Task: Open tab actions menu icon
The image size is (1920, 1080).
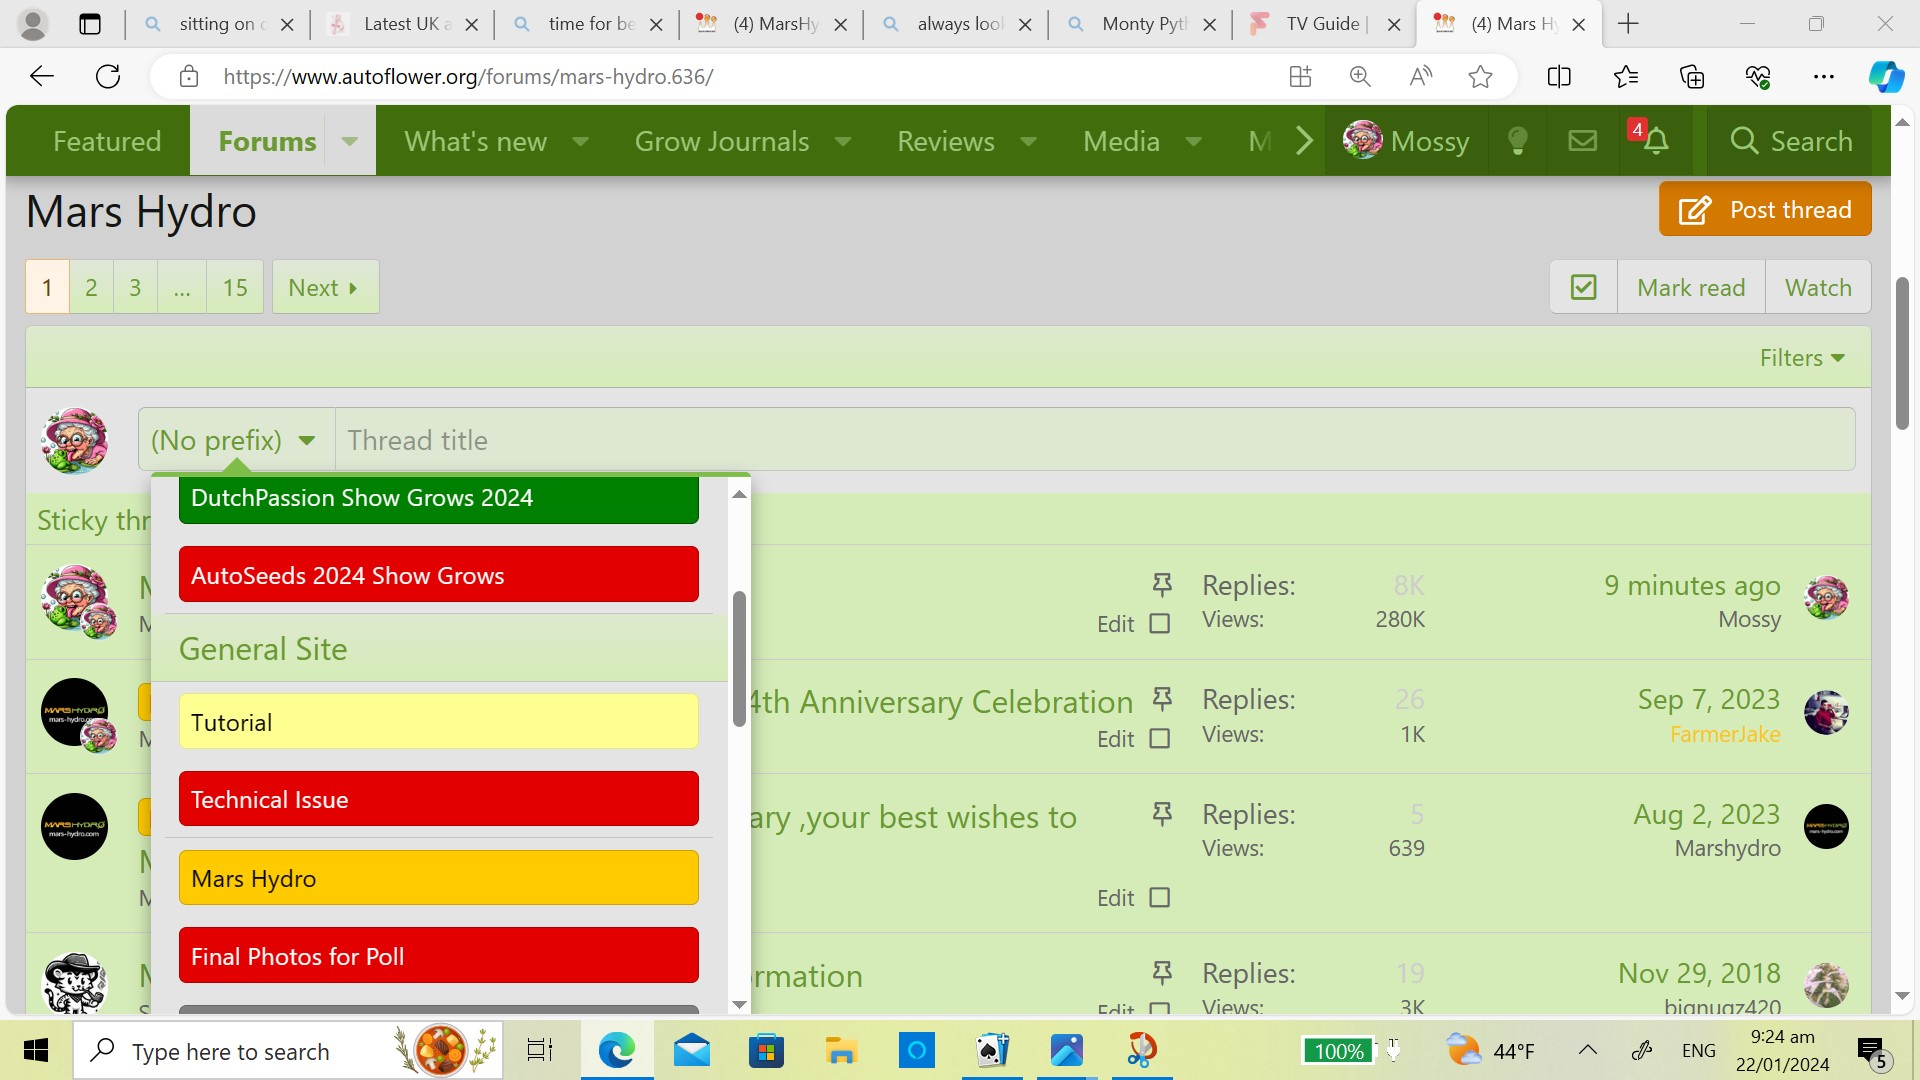Action: 90,24
